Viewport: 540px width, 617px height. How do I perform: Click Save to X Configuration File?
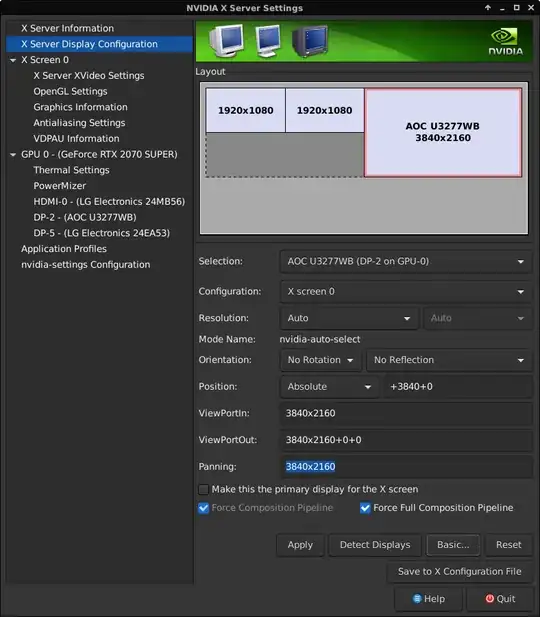pyautogui.click(x=459, y=572)
